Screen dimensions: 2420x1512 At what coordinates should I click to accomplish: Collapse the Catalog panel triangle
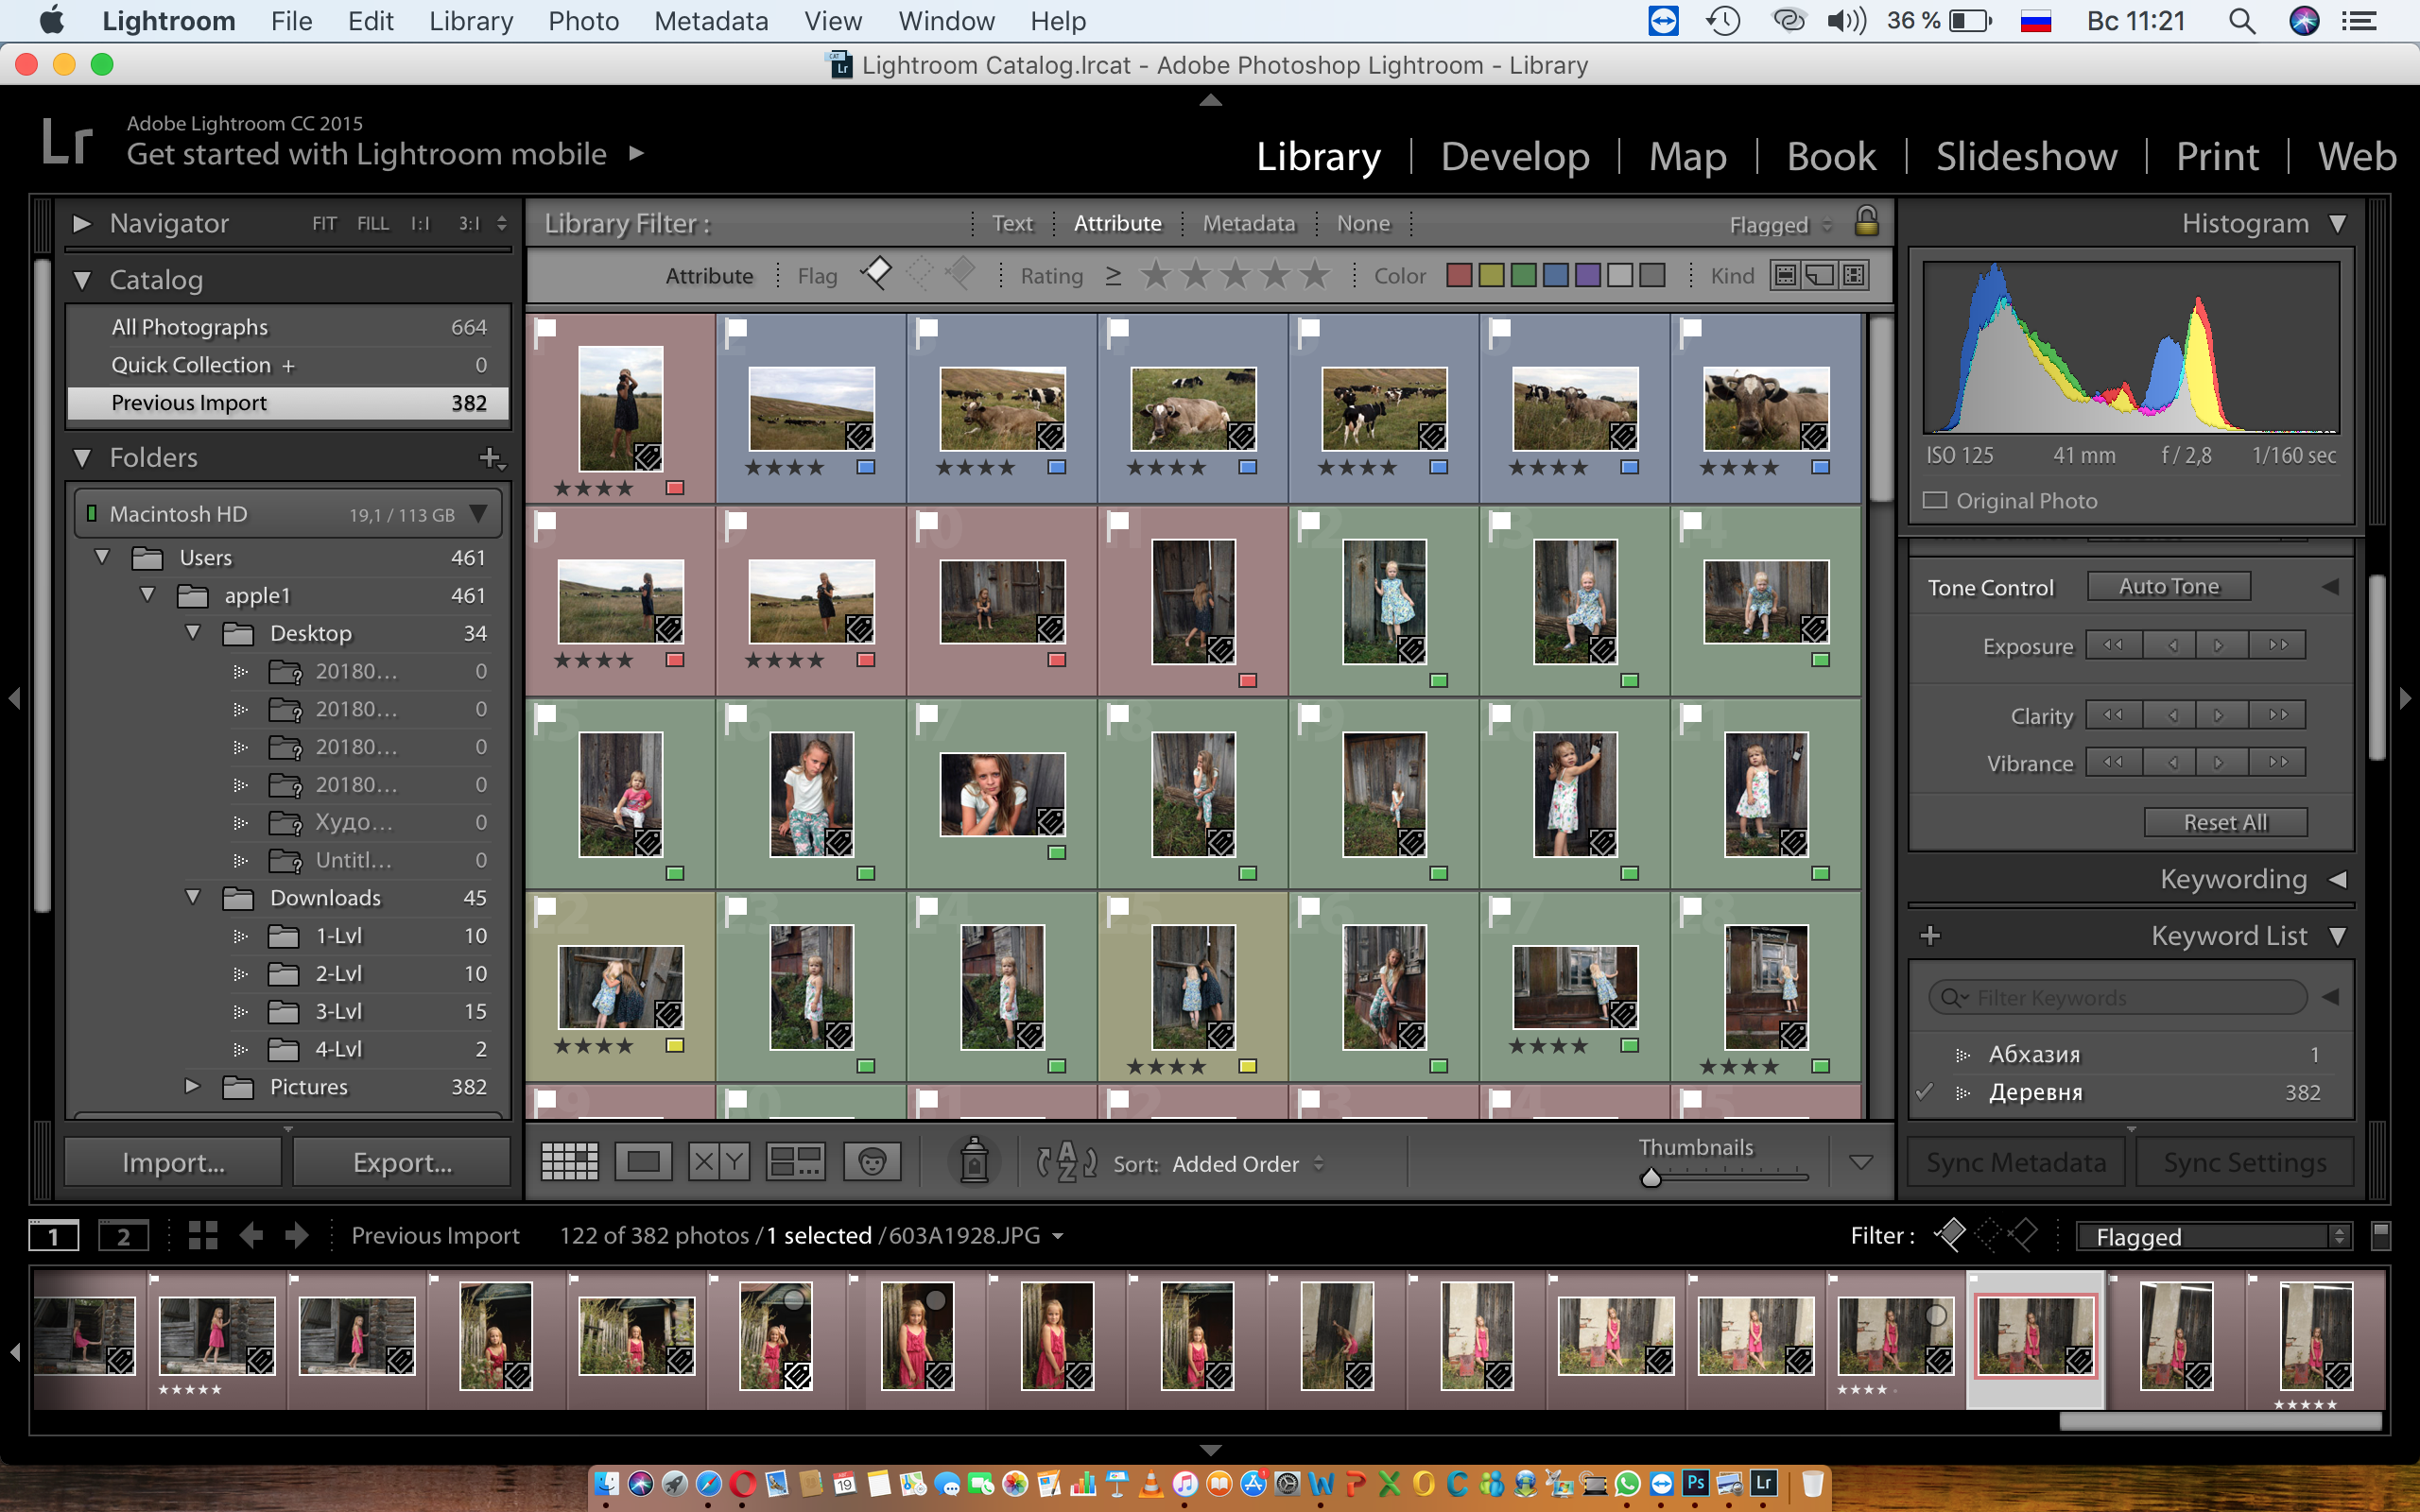[82, 281]
